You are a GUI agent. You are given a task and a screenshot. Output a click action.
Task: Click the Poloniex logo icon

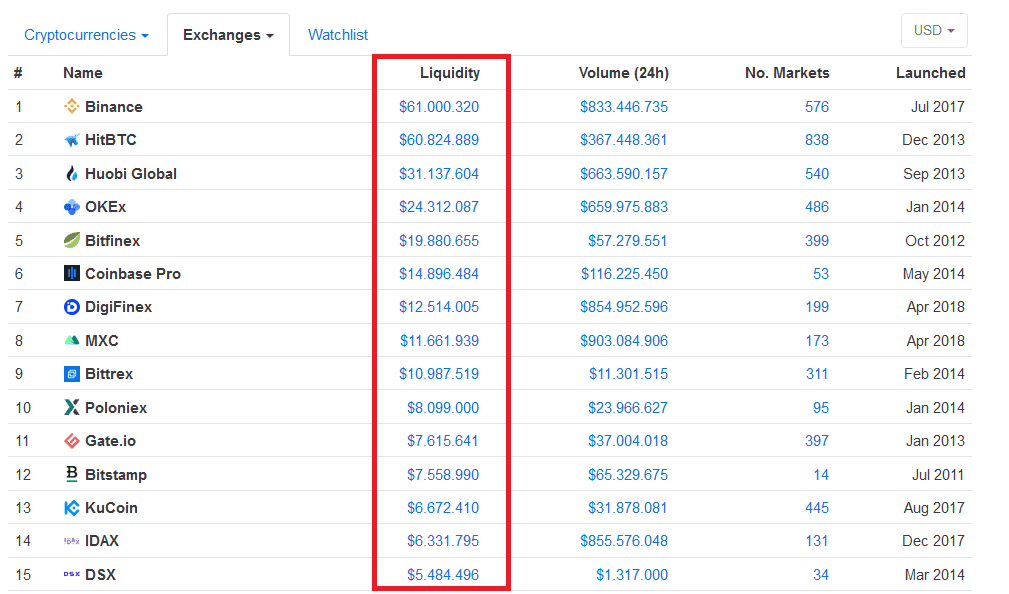pos(71,408)
